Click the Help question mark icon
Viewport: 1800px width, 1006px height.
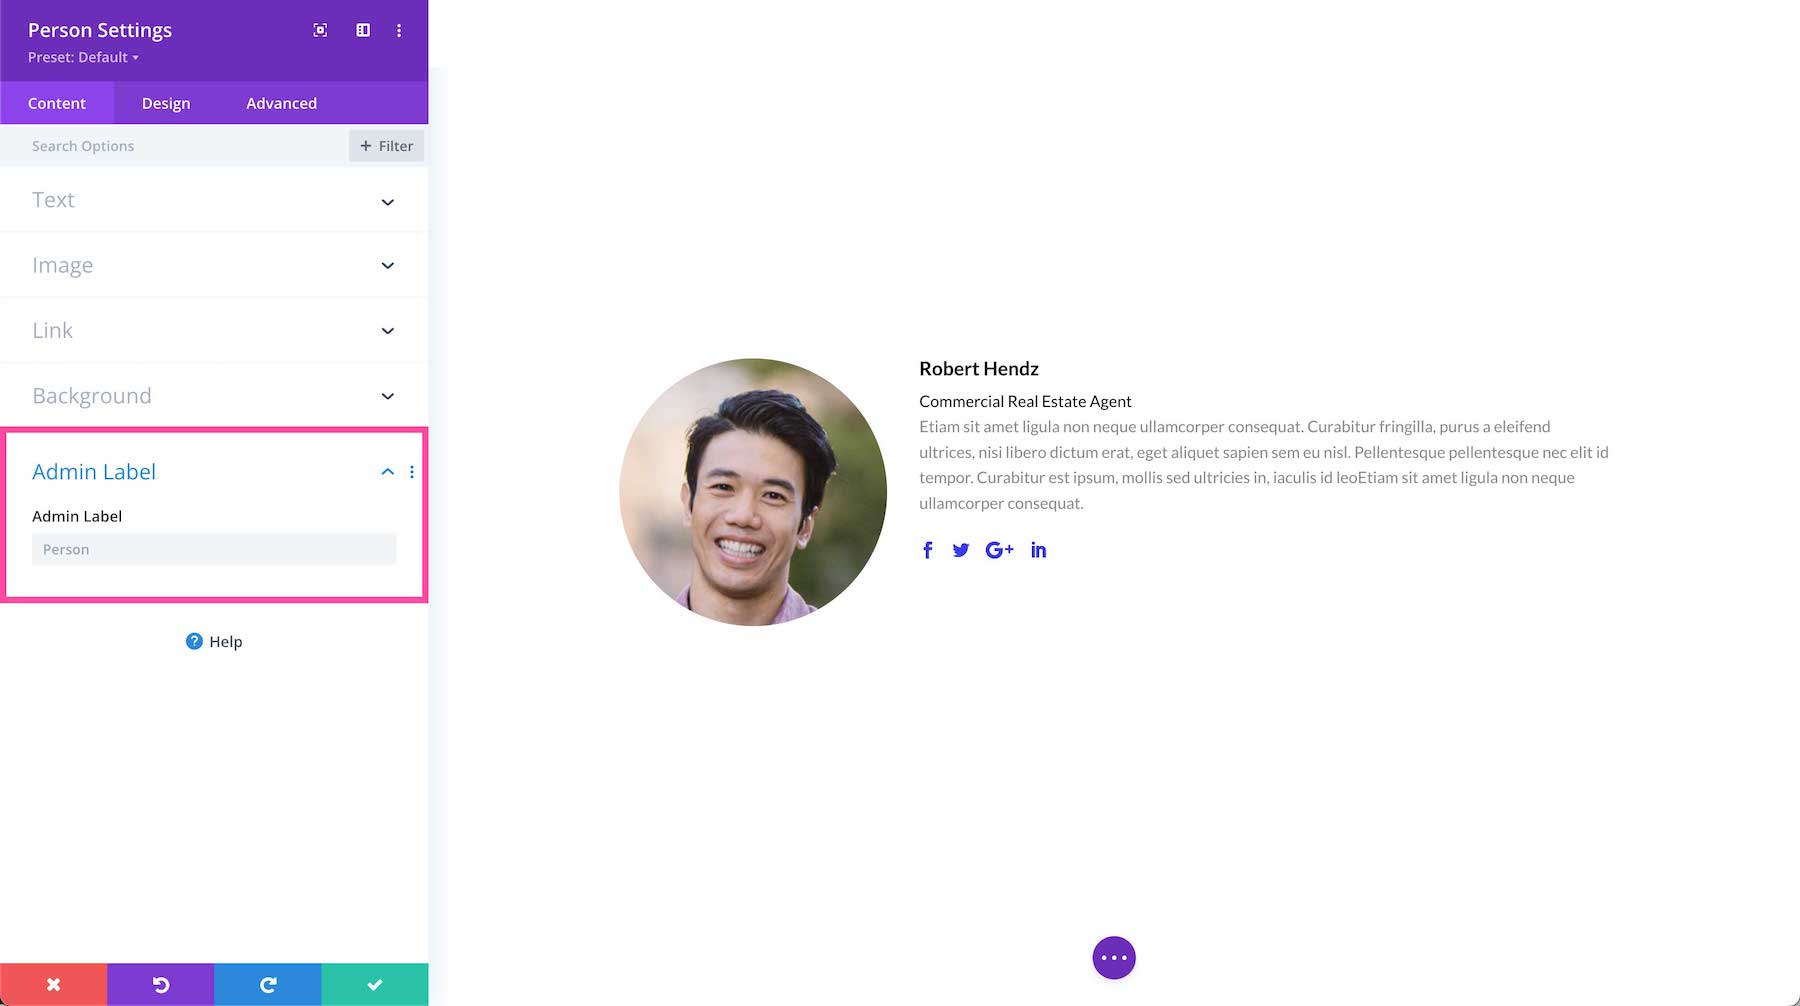click(193, 641)
